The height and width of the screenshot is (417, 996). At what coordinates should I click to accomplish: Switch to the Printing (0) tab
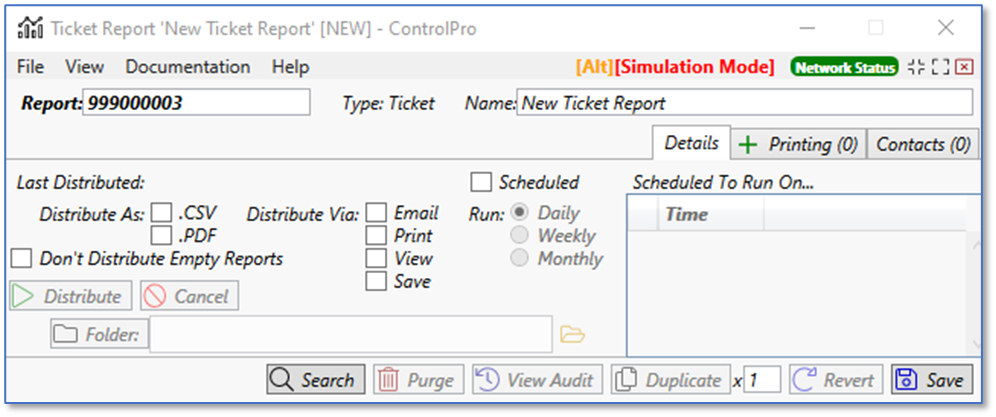[798, 144]
